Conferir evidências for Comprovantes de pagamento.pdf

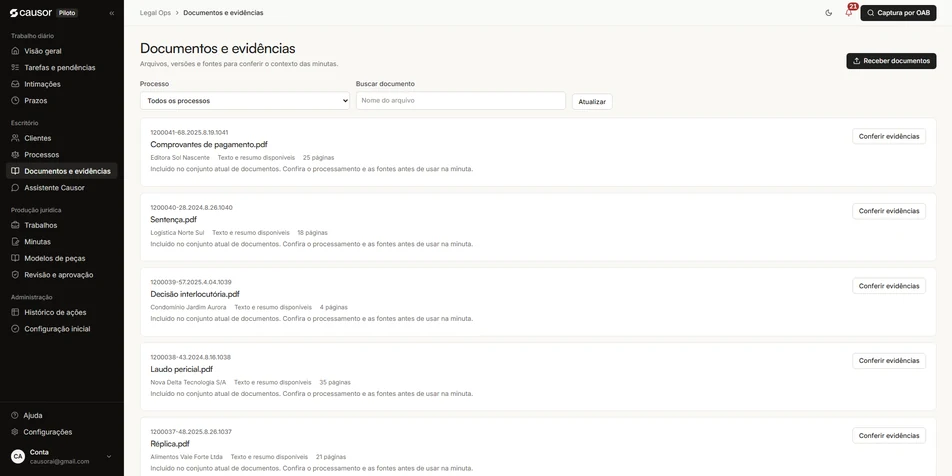coord(889,136)
